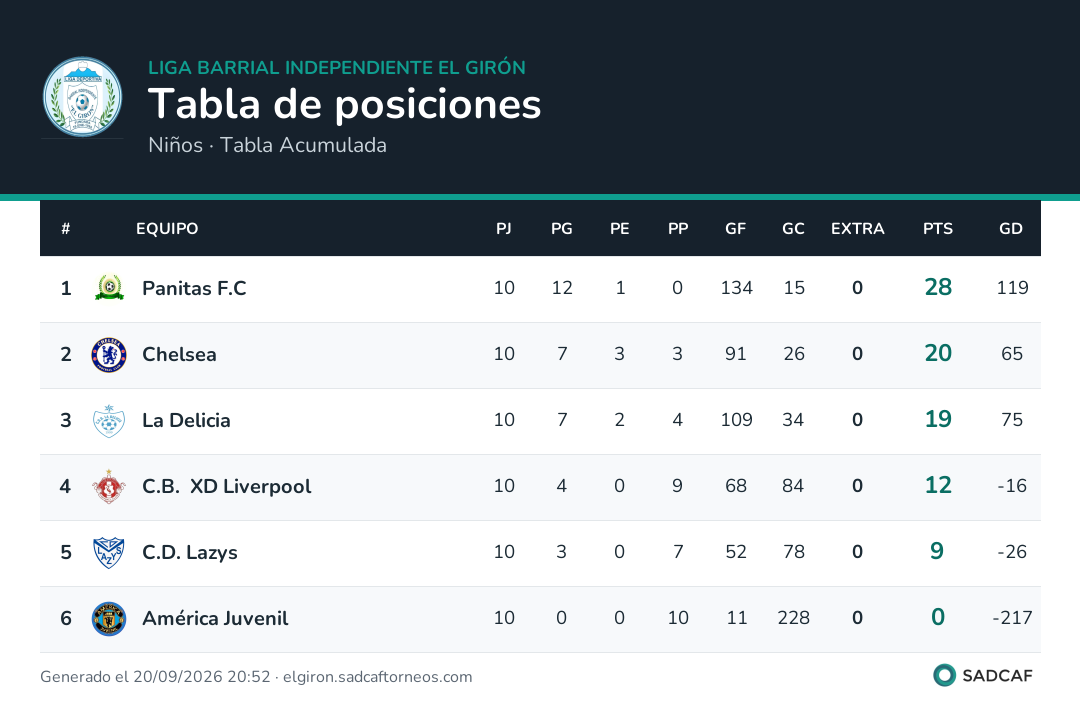Screen dimensions: 1080x728
Task: Click the PTS column header
Action: coord(937,229)
